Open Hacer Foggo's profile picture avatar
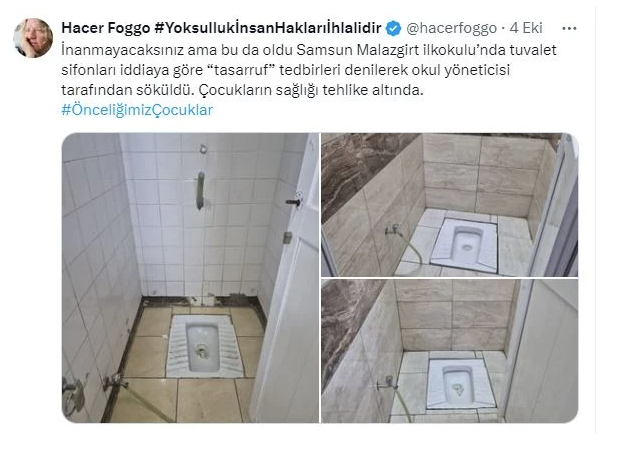This screenshot has width=641, height=457. [x=33, y=38]
